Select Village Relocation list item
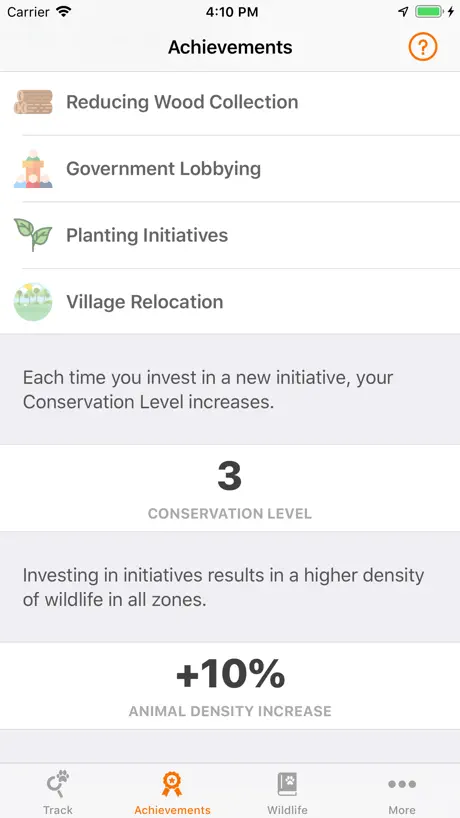460x818 pixels. point(230,302)
